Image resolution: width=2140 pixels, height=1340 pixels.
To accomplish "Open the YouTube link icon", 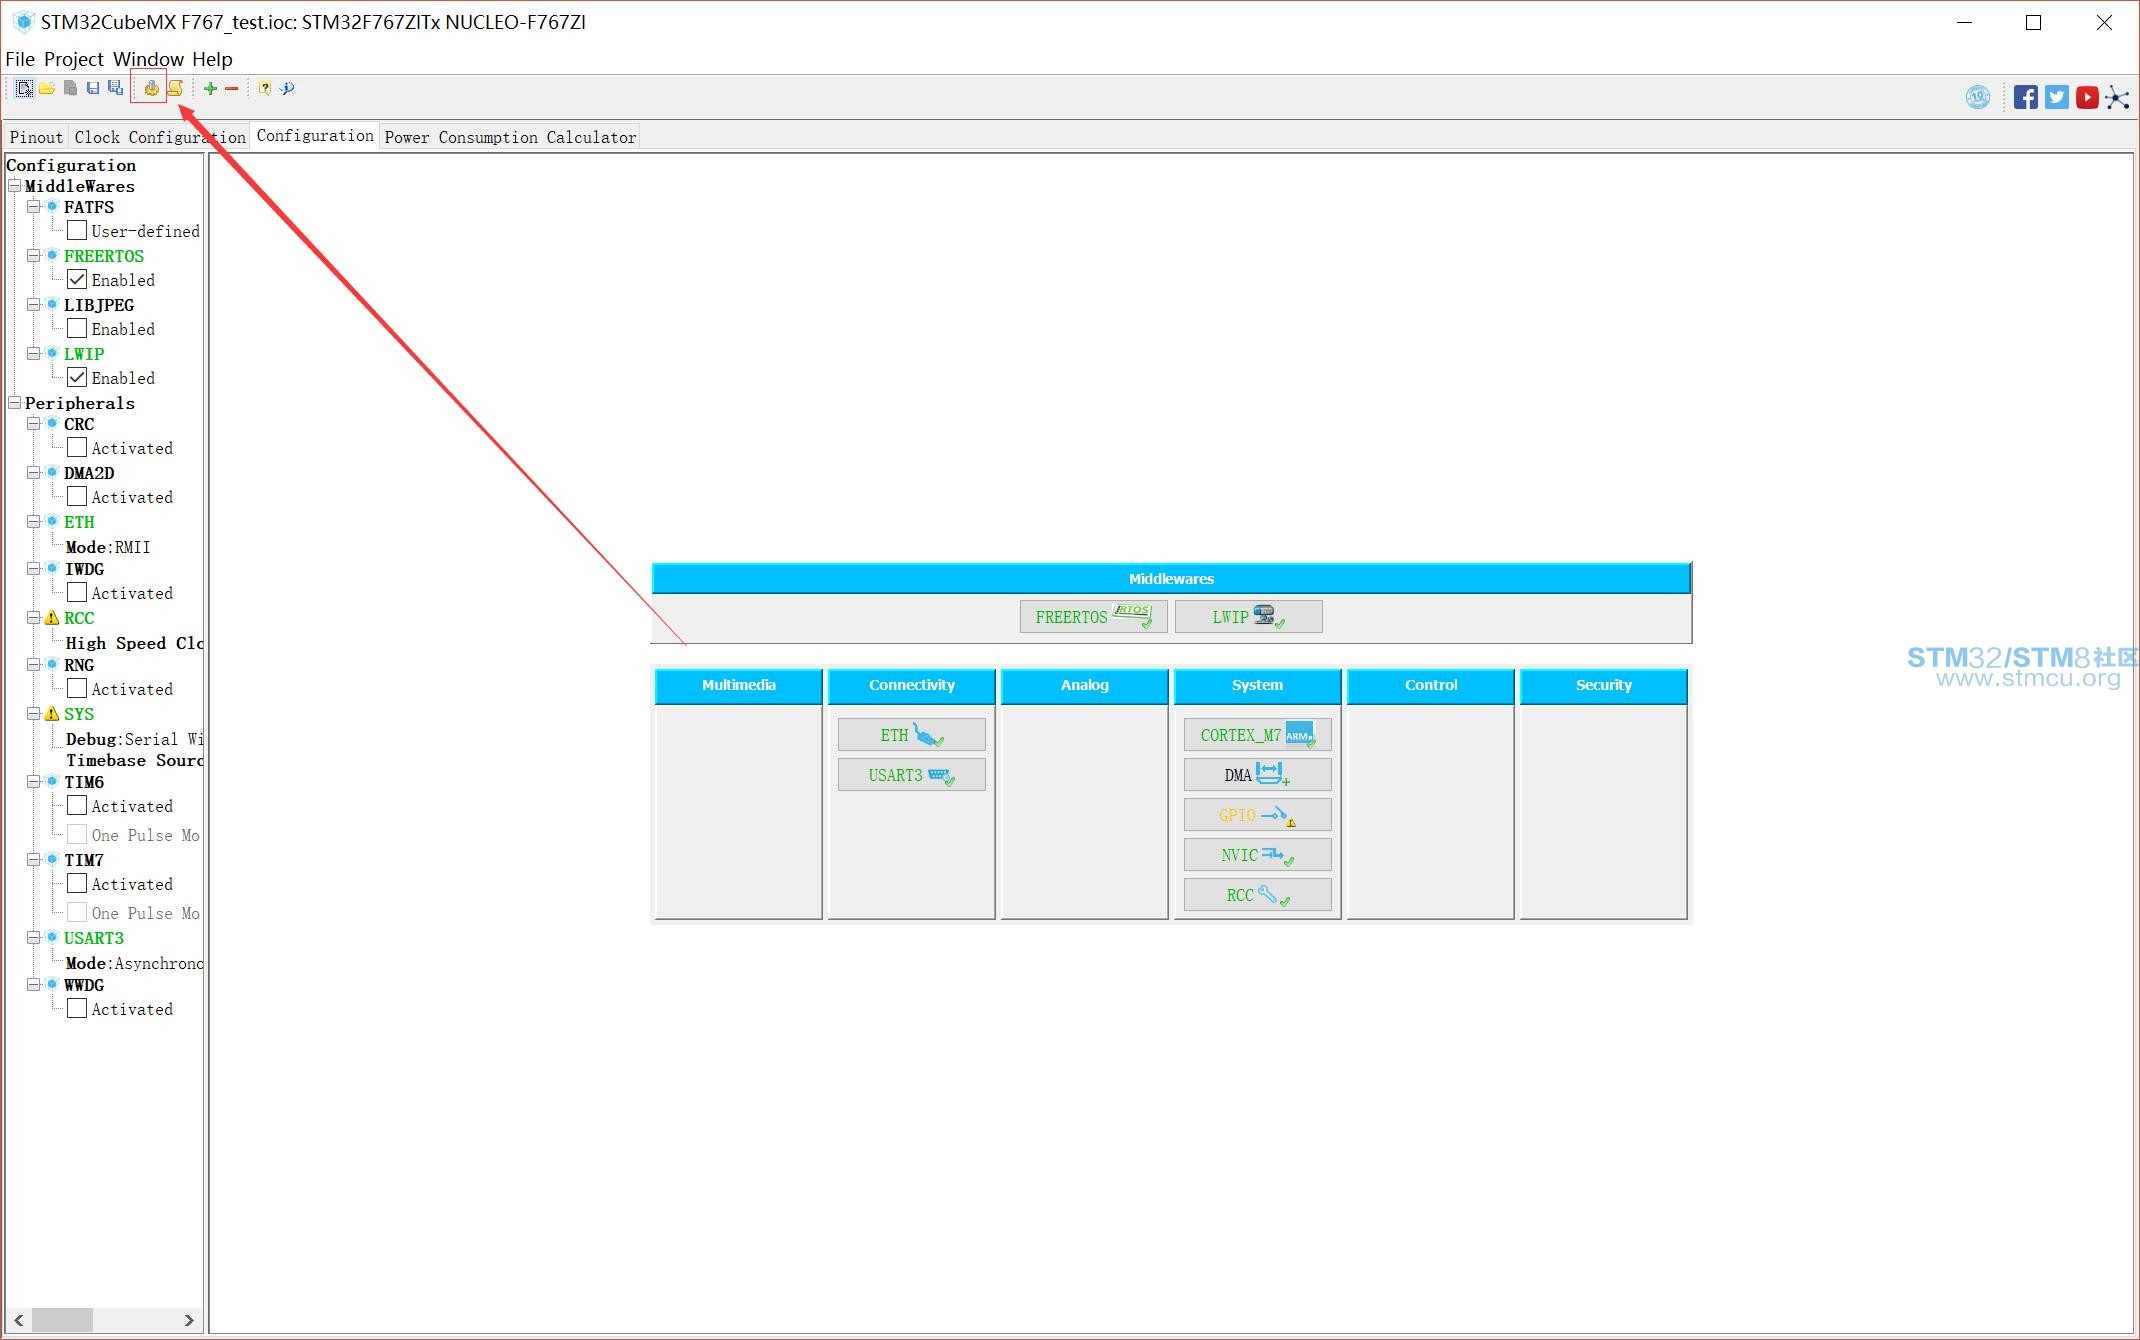I will pyautogui.click(x=2087, y=97).
